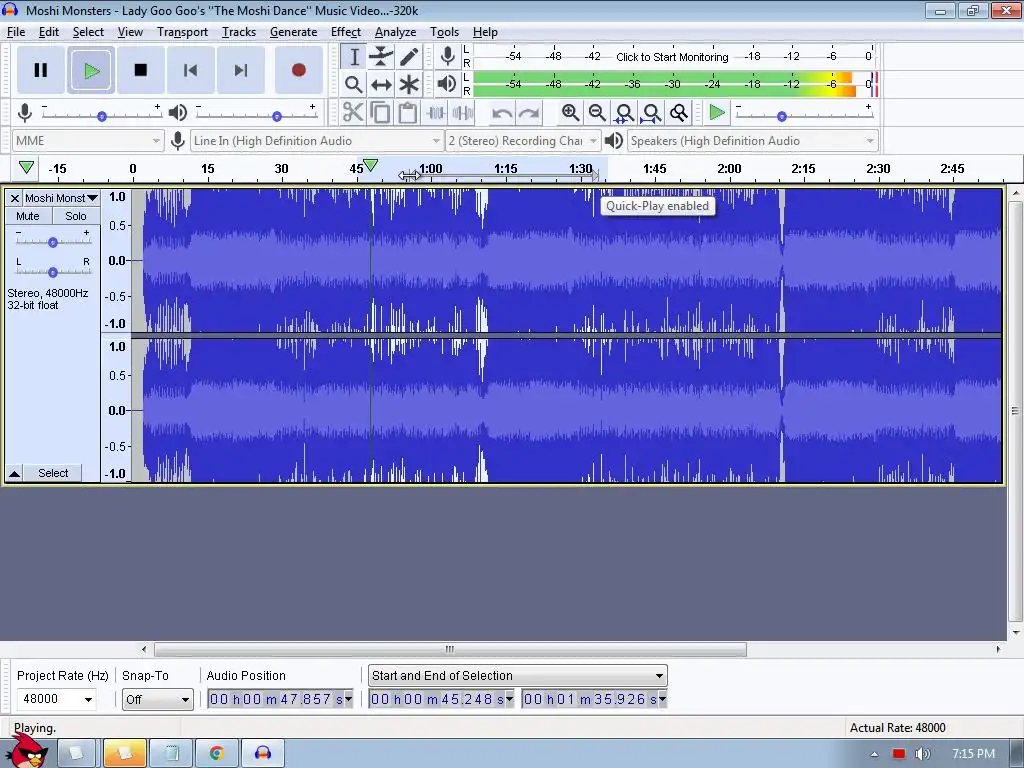Click Click to Start Monitoring meter
Viewport: 1024px width, 768px height.
pyautogui.click(x=672, y=57)
